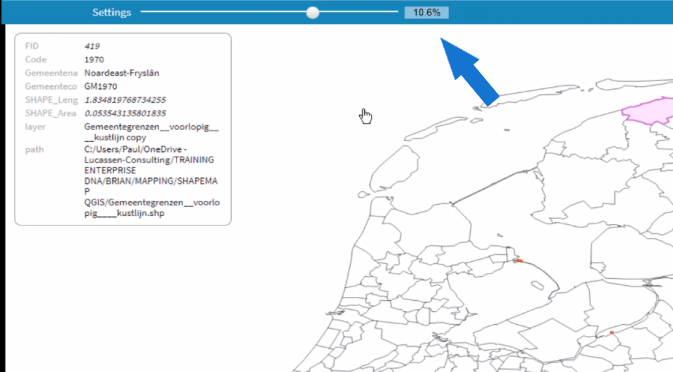Click the Gemeentena value Noardeast-Fryslân
The image size is (673, 372).
(x=121, y=73)
